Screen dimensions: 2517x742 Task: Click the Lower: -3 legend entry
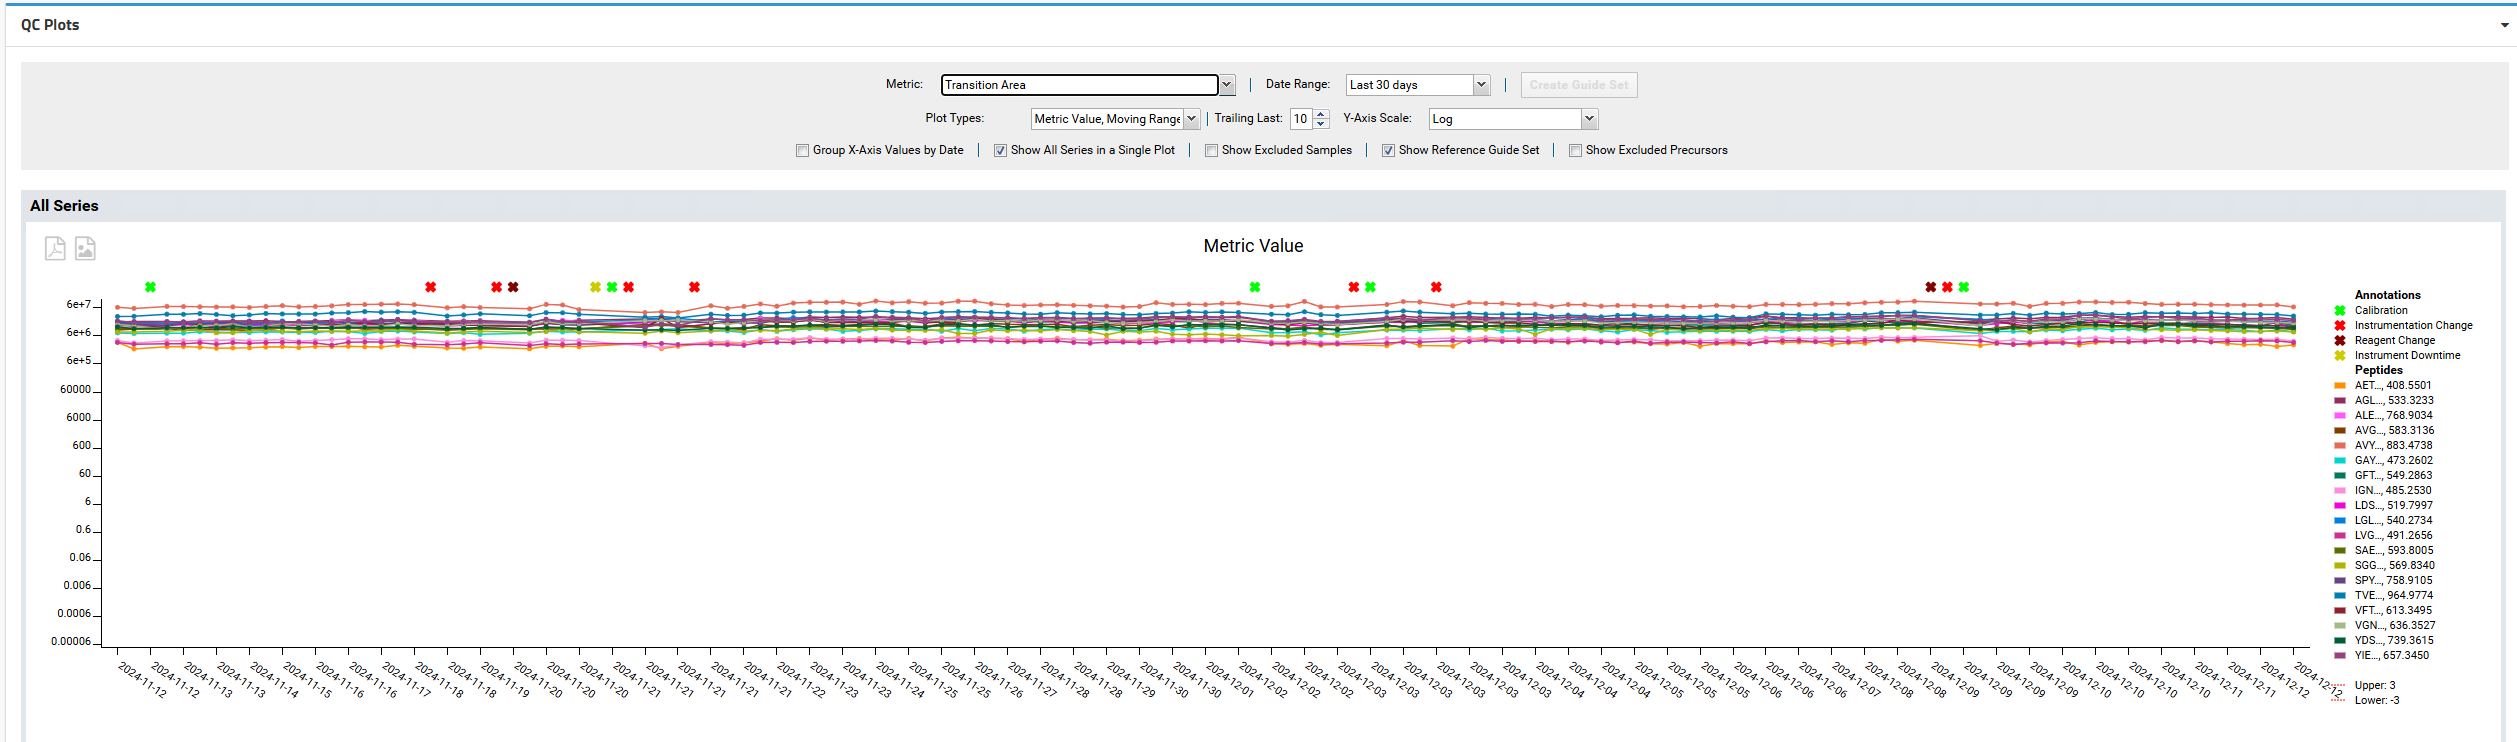(x=2377, y=700)
